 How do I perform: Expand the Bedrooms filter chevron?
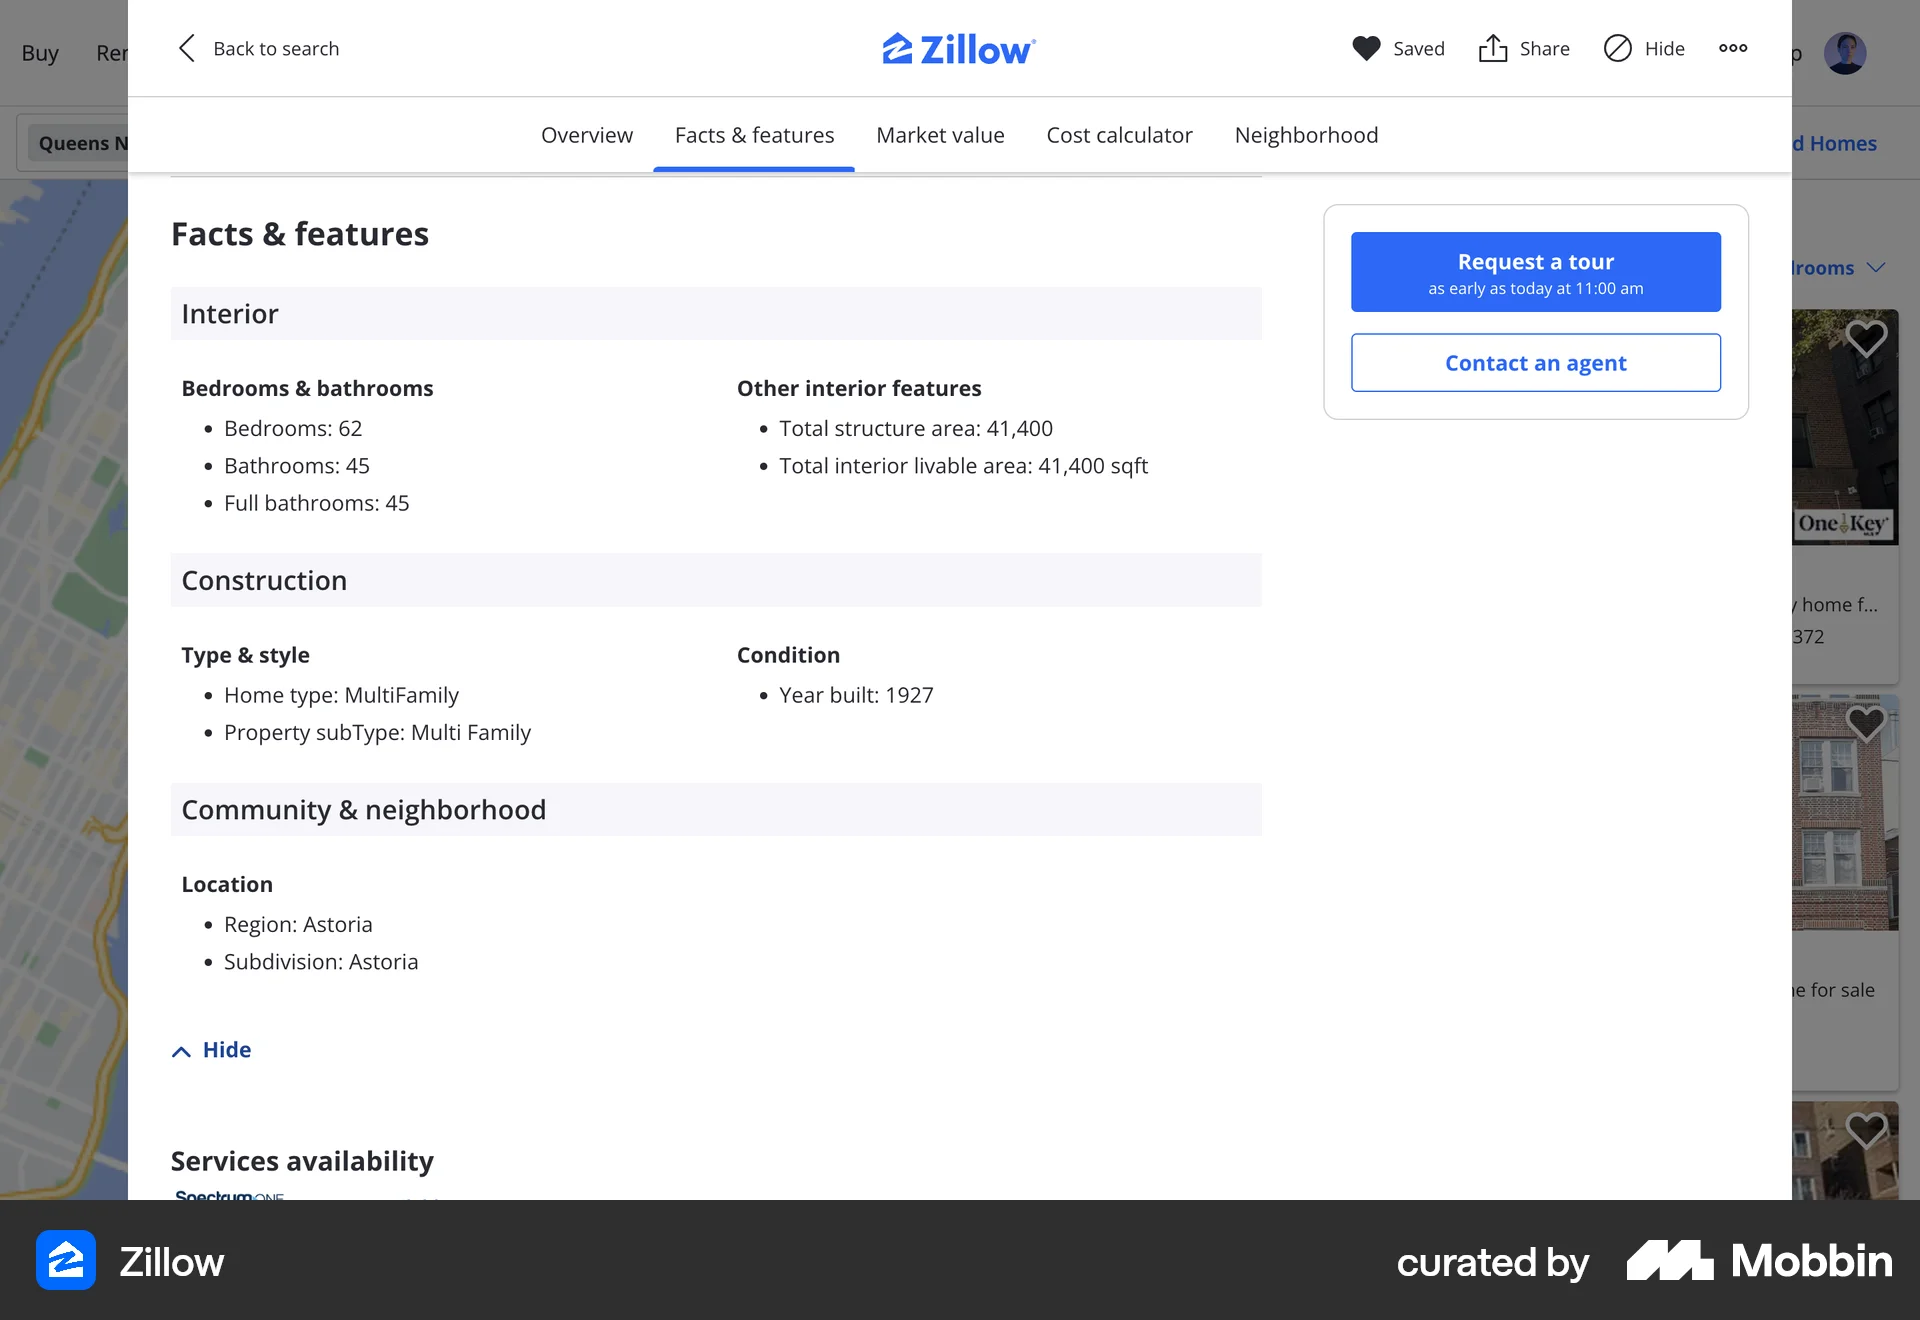pos(1876,268)
